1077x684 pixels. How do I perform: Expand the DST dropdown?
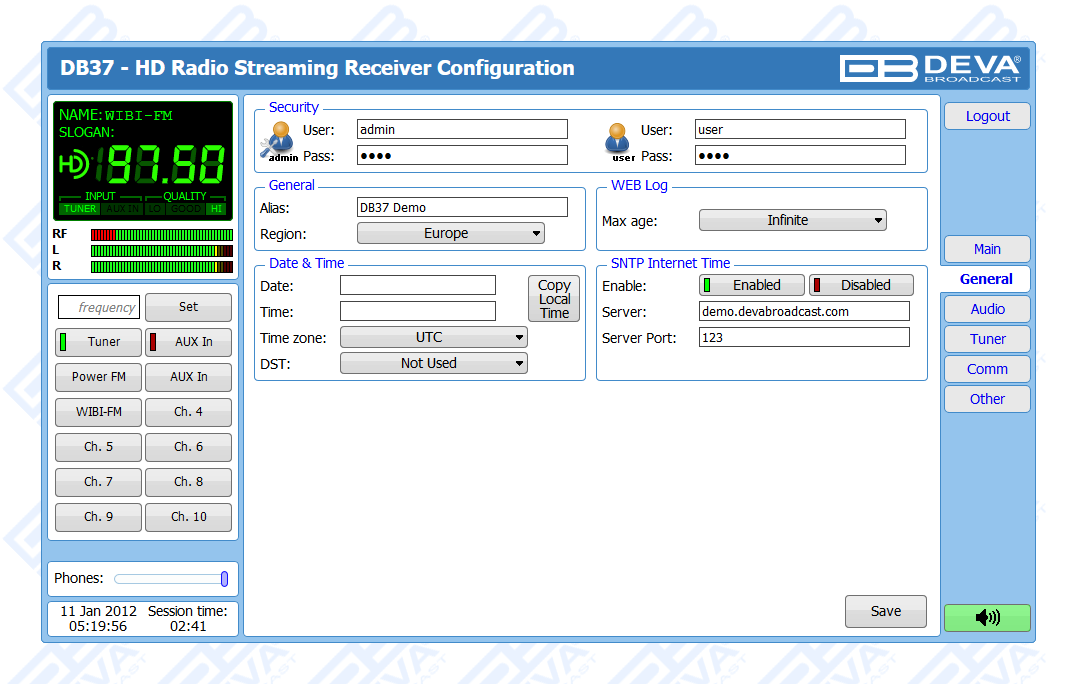(x=433, y=364)
